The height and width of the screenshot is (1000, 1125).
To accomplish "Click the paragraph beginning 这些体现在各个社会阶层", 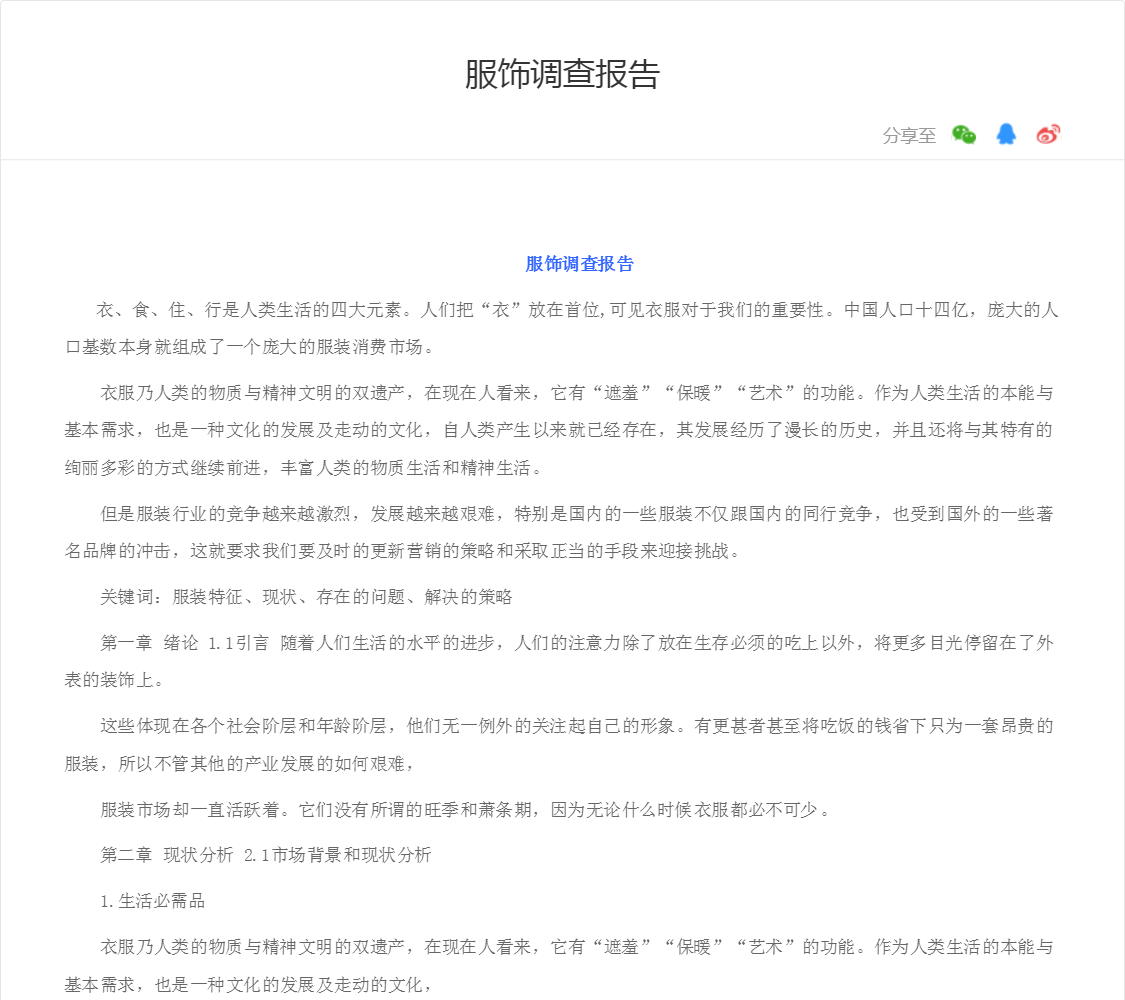I will coord(576,726).
